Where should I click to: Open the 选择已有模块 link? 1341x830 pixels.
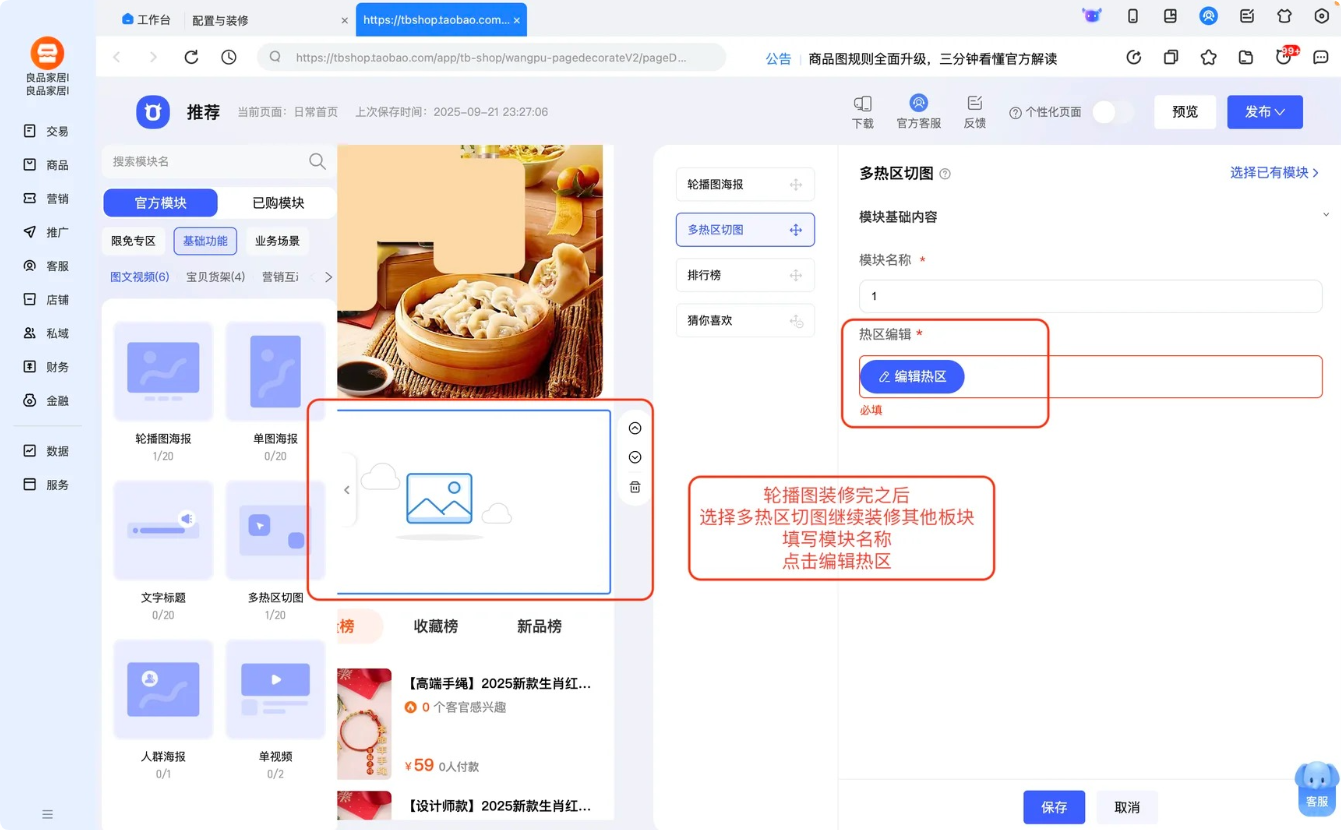[1275, 173]
